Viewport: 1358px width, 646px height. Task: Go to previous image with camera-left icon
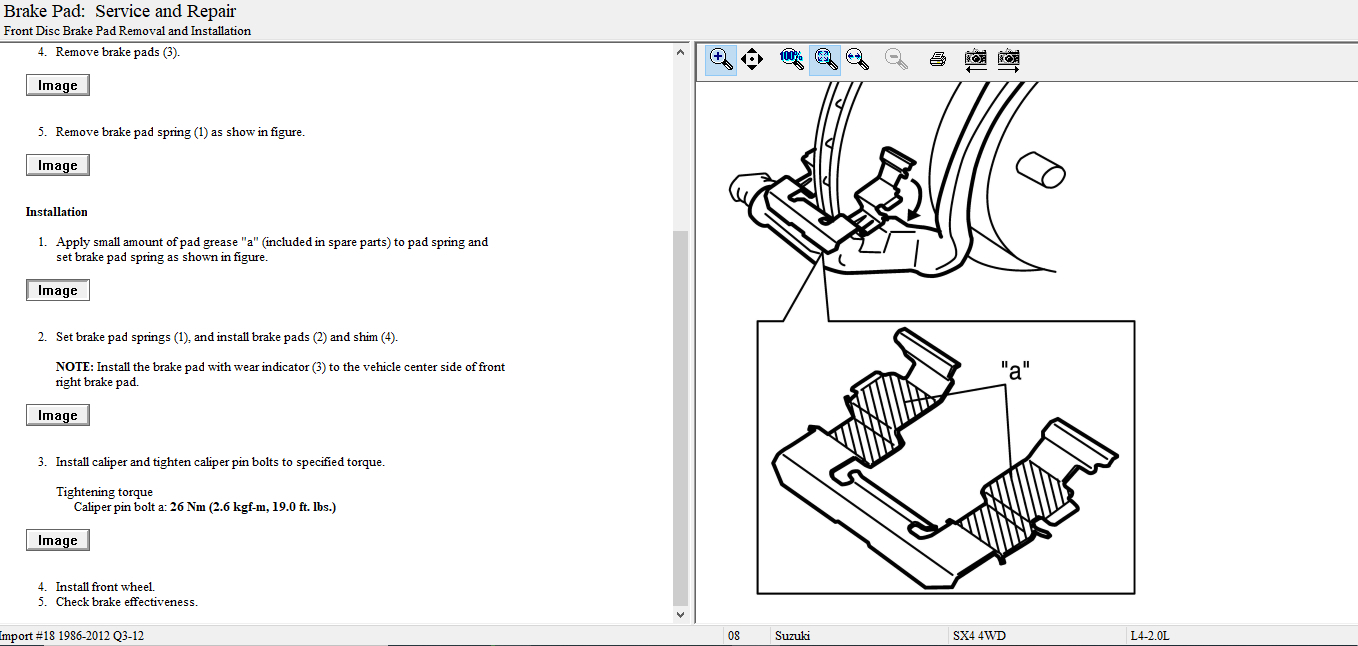point(976,59)
